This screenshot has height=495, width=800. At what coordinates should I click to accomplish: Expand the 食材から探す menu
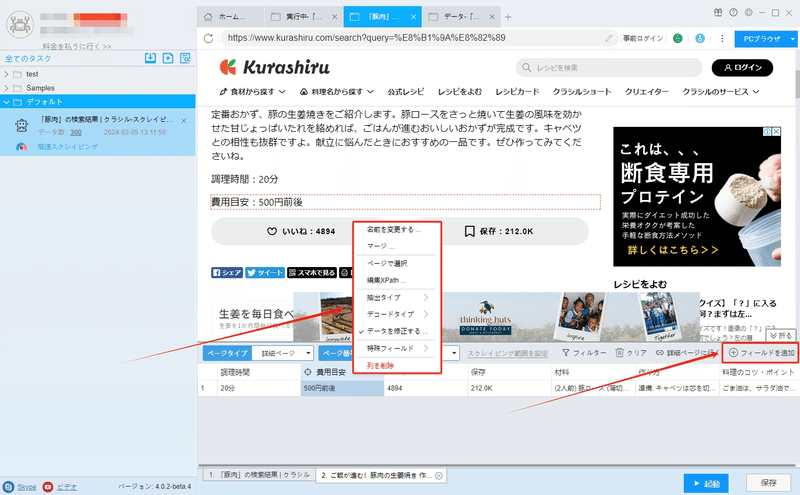[253, 92]
